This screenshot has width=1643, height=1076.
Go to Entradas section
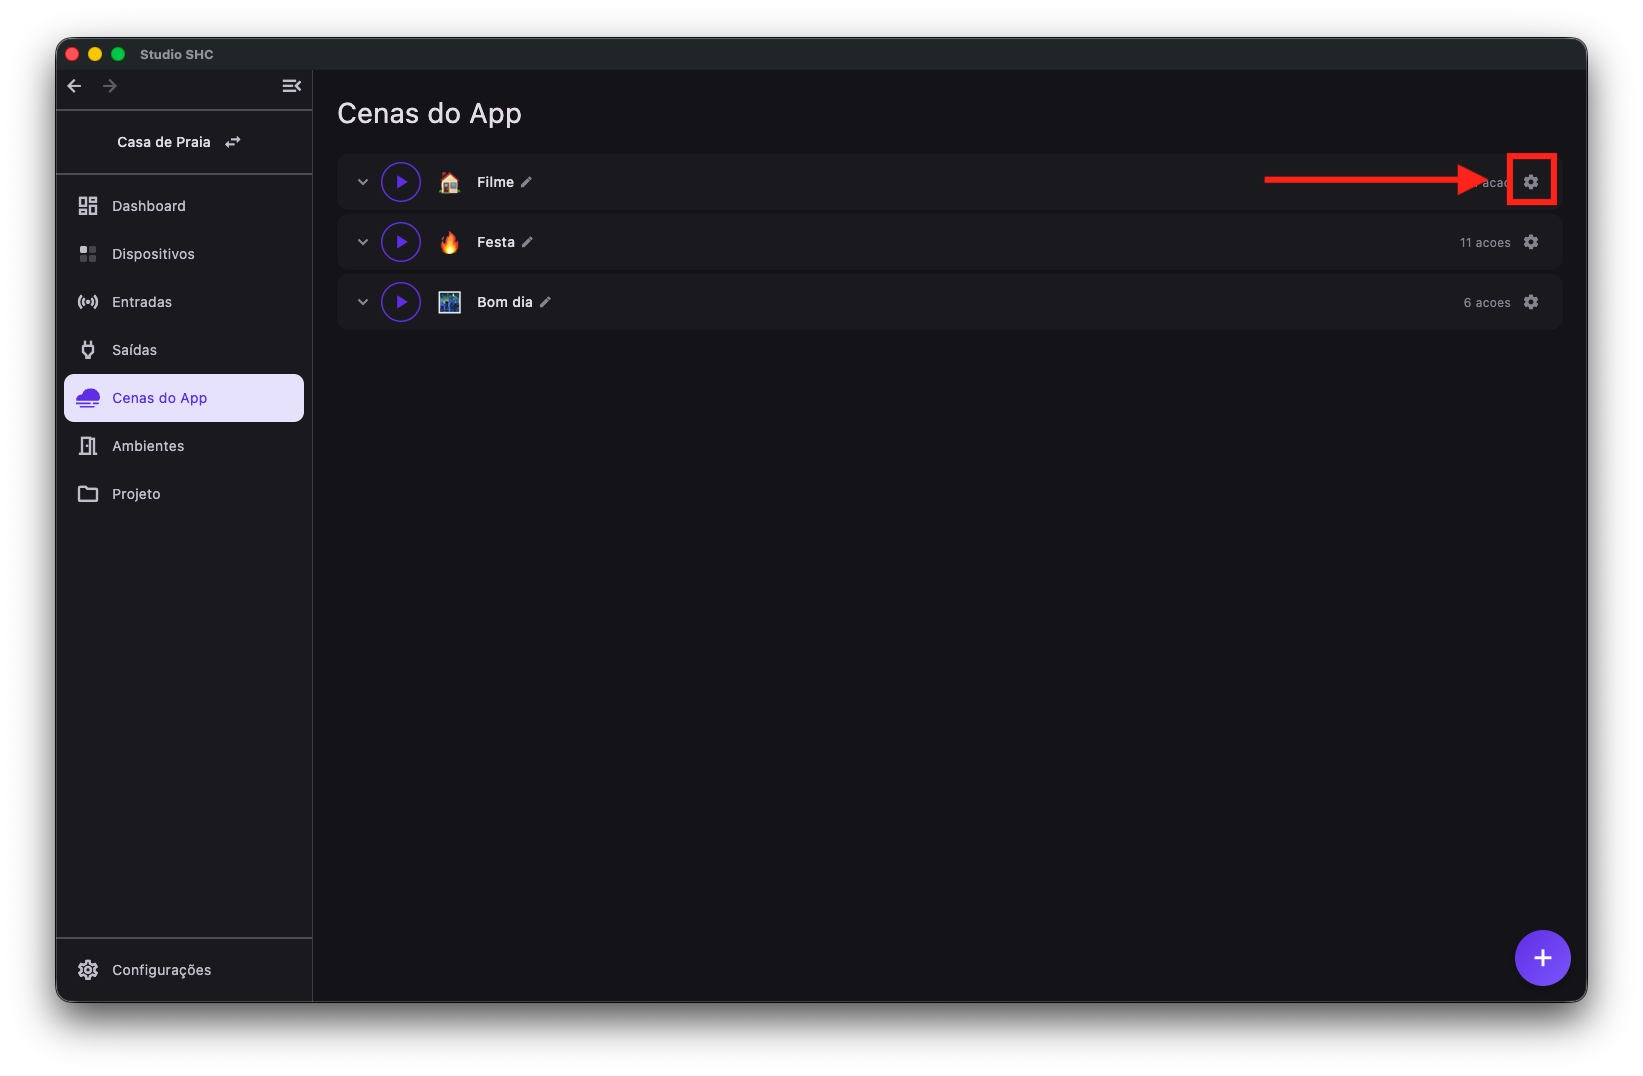184,302
